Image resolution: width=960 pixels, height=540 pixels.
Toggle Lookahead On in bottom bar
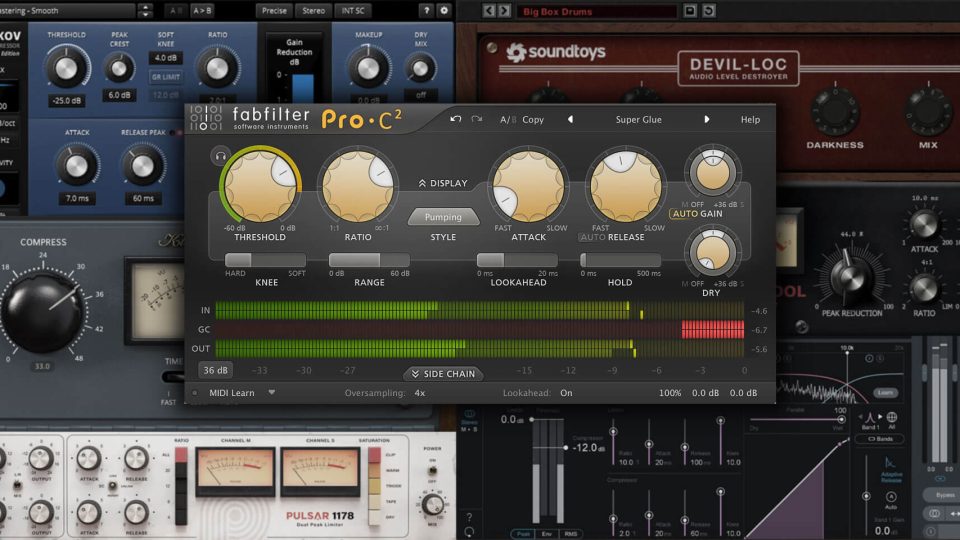(x=566, y=393)
